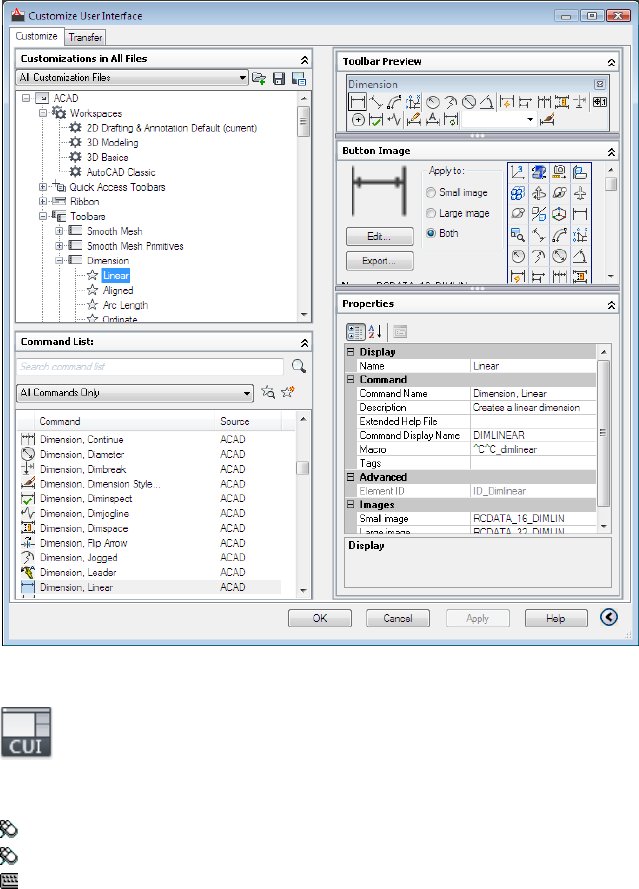Switch to the Customize tab
Screen dimensions: 639x889
[36, 36]
